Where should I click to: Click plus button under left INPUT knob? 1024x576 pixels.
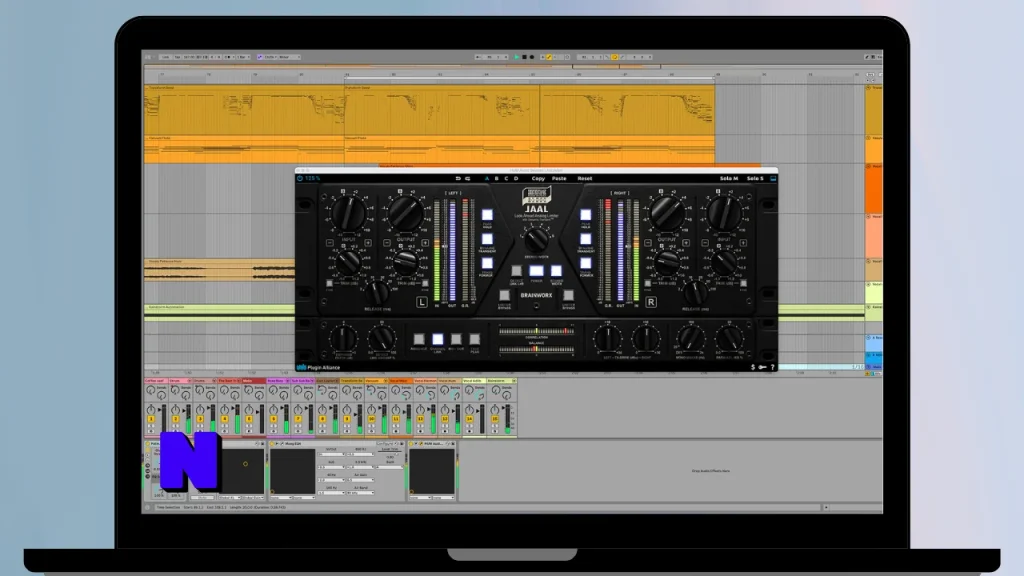point(368,243)
